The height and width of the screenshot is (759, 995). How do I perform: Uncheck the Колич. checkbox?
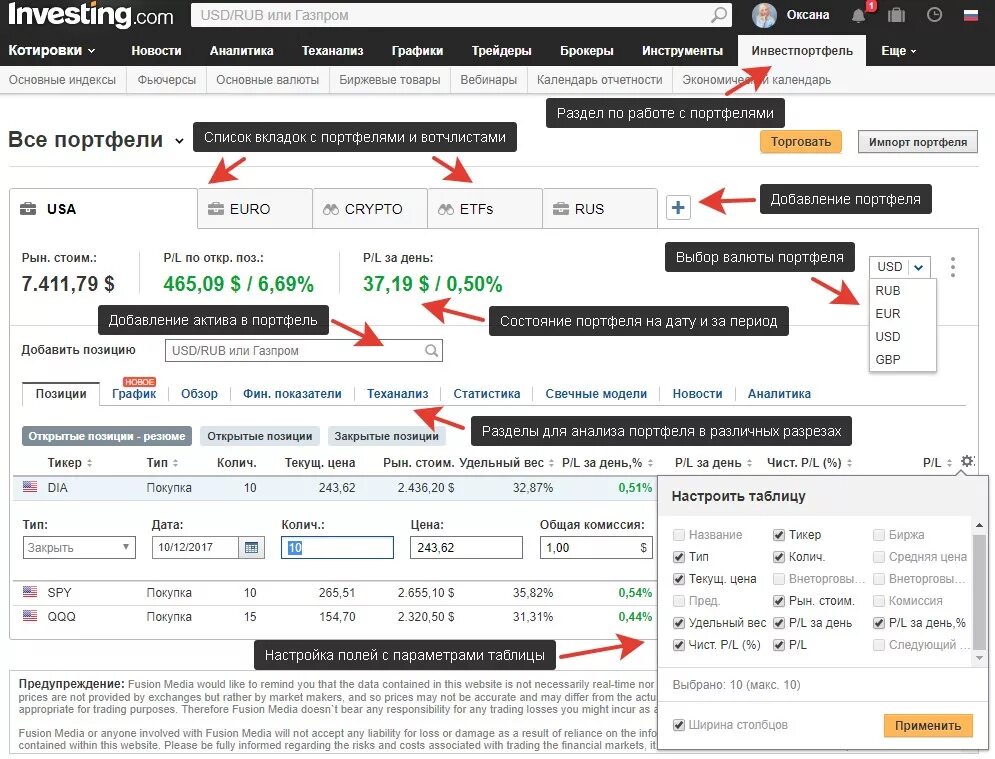click(779, 557)
